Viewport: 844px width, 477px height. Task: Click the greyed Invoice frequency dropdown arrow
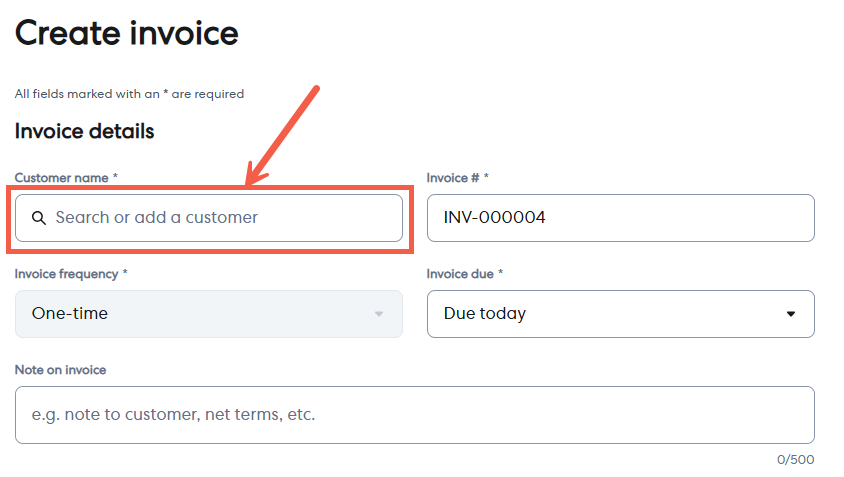[379, 314]
